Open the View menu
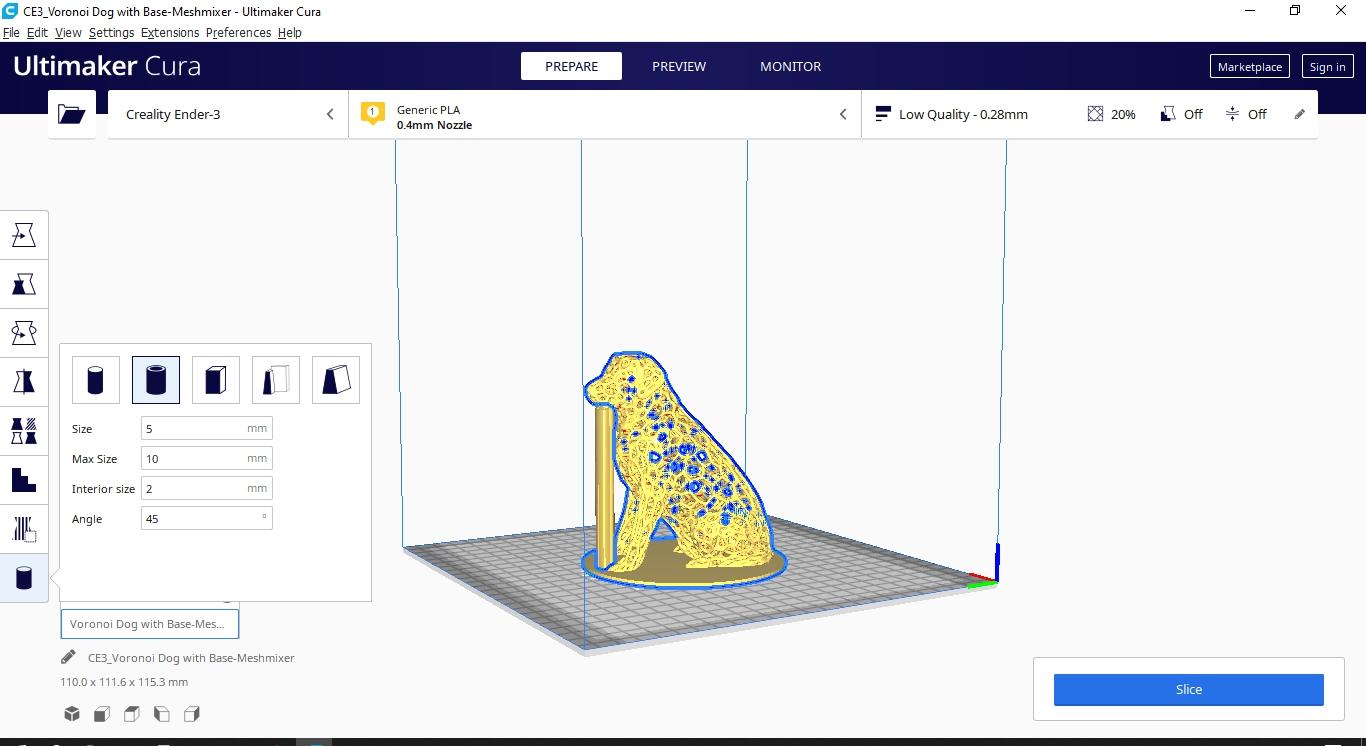1366x746 pixels. (x=68, y=32)
